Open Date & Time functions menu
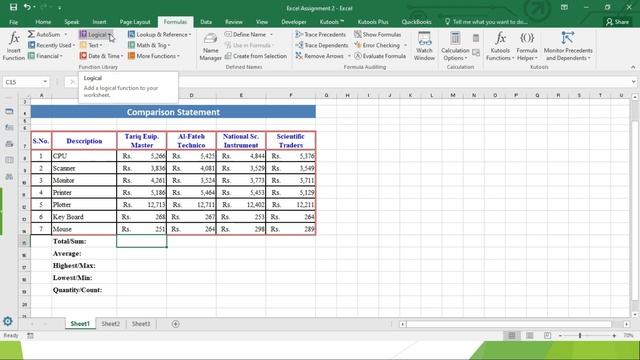 pyautogui.click(x=101, y=56)
